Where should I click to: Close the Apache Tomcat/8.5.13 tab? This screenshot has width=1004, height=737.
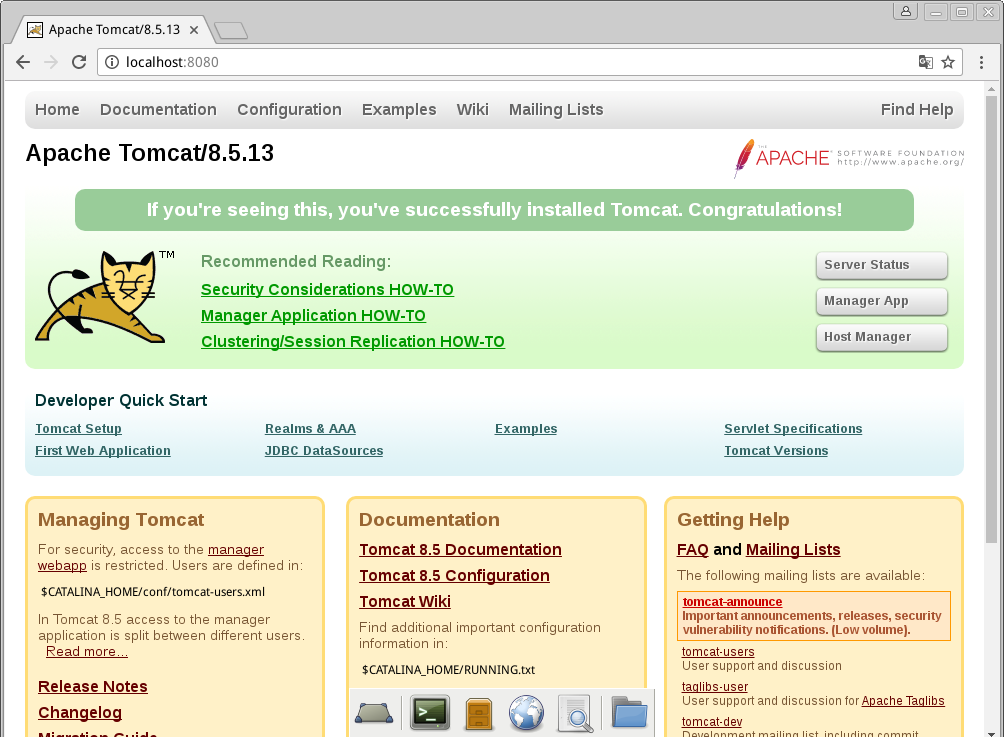click(194, 30)
